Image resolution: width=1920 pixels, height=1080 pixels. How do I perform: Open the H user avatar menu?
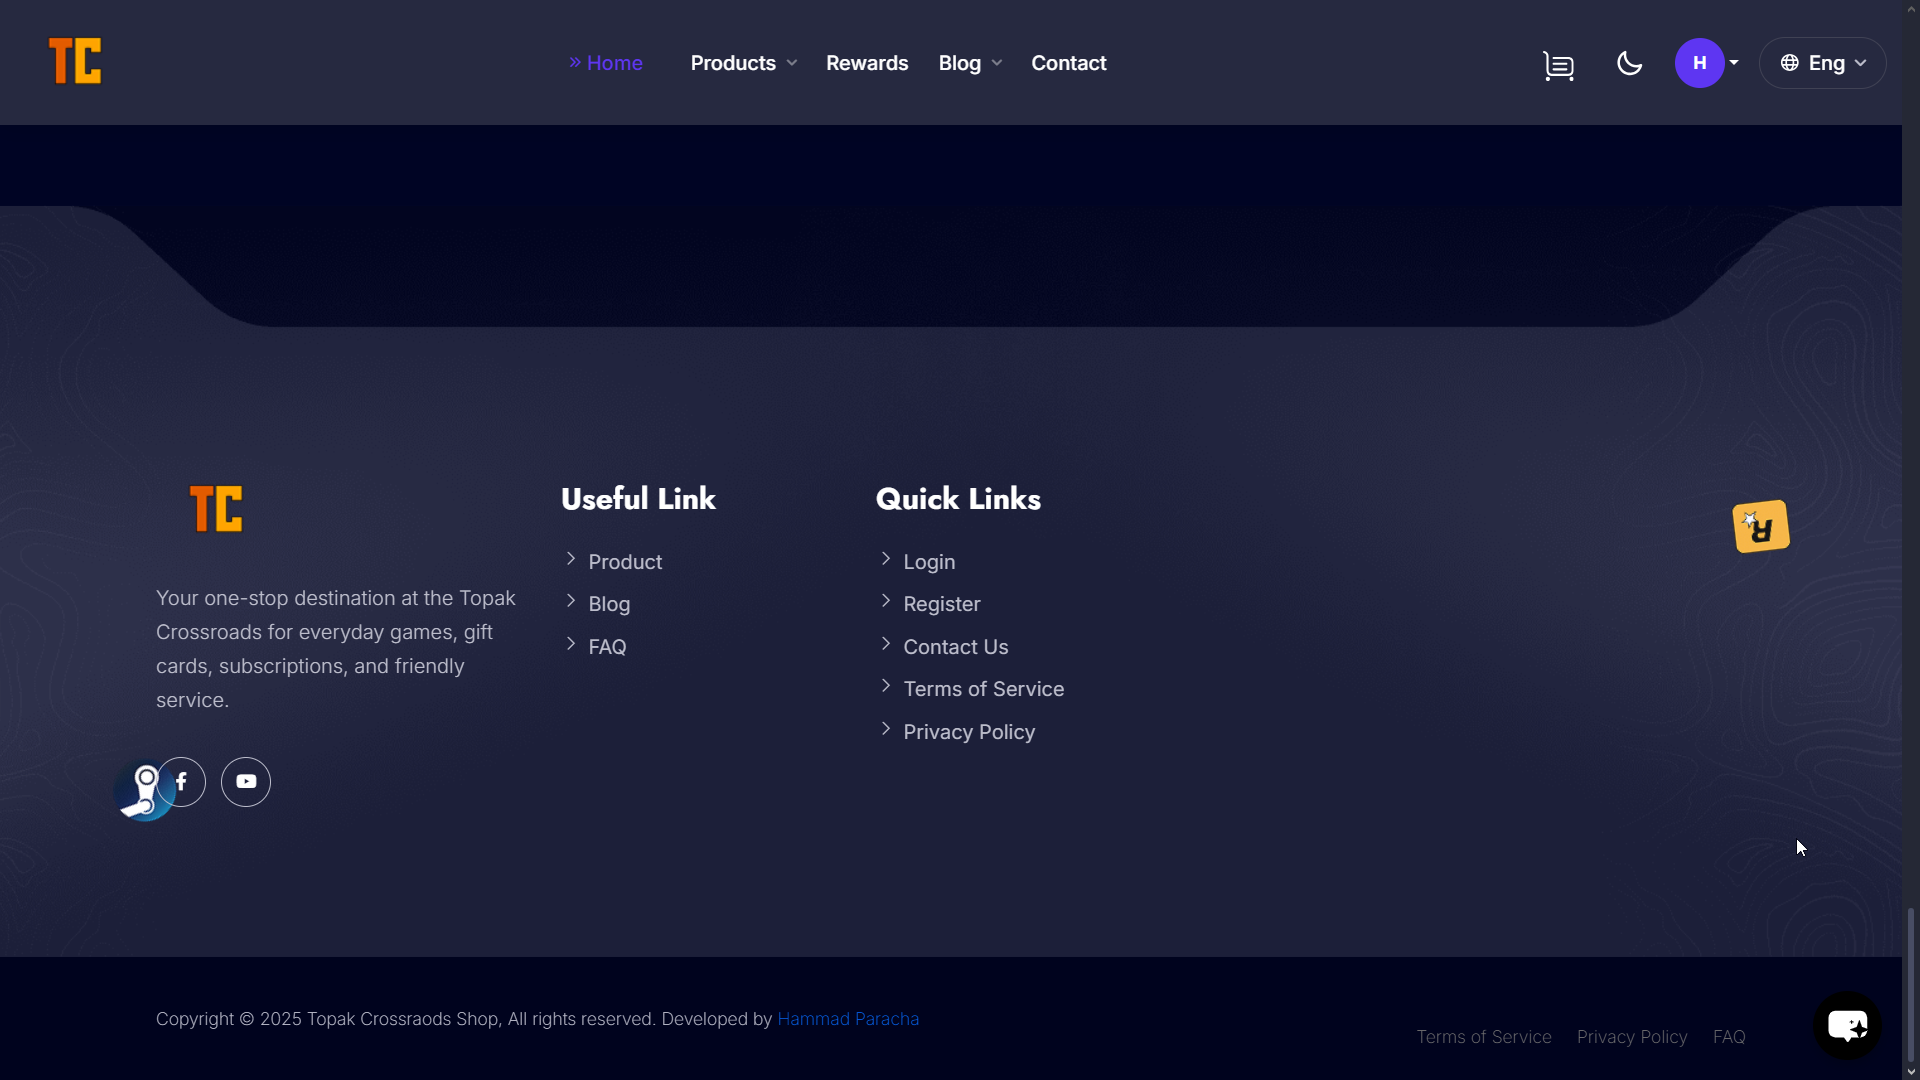coord(1700,63)
